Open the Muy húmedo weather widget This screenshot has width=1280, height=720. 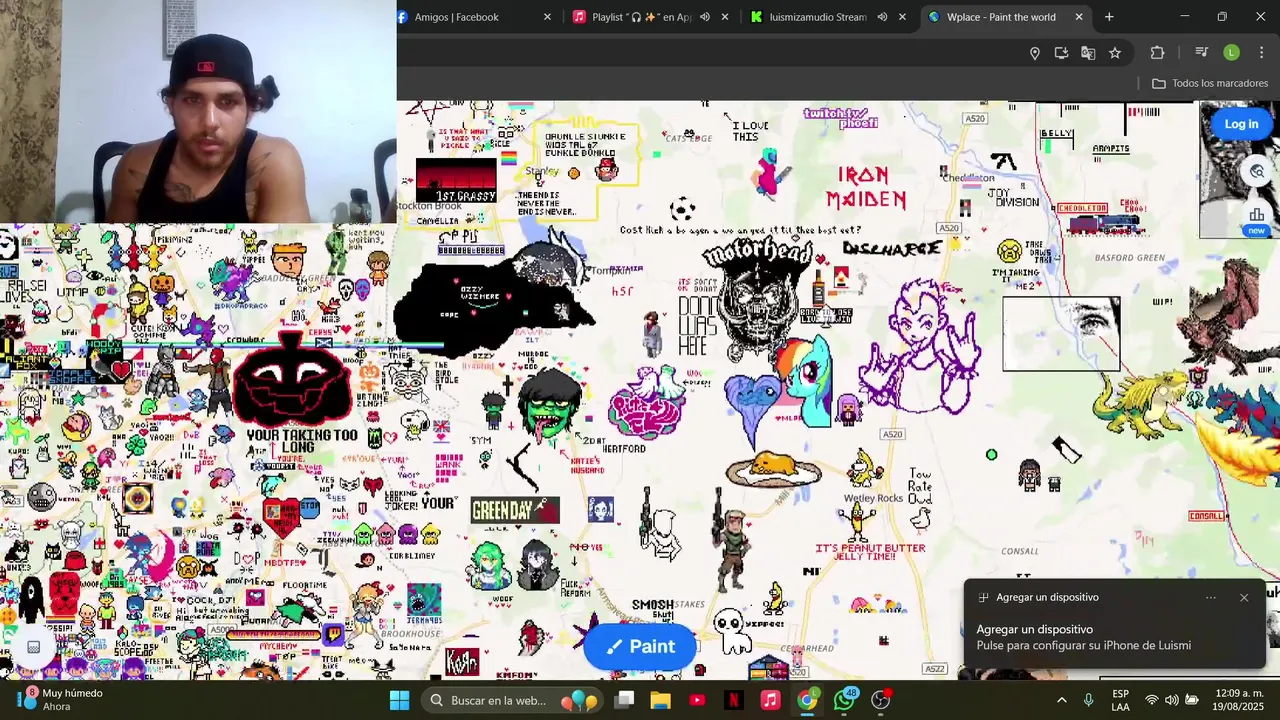click(x=62, y=700)
